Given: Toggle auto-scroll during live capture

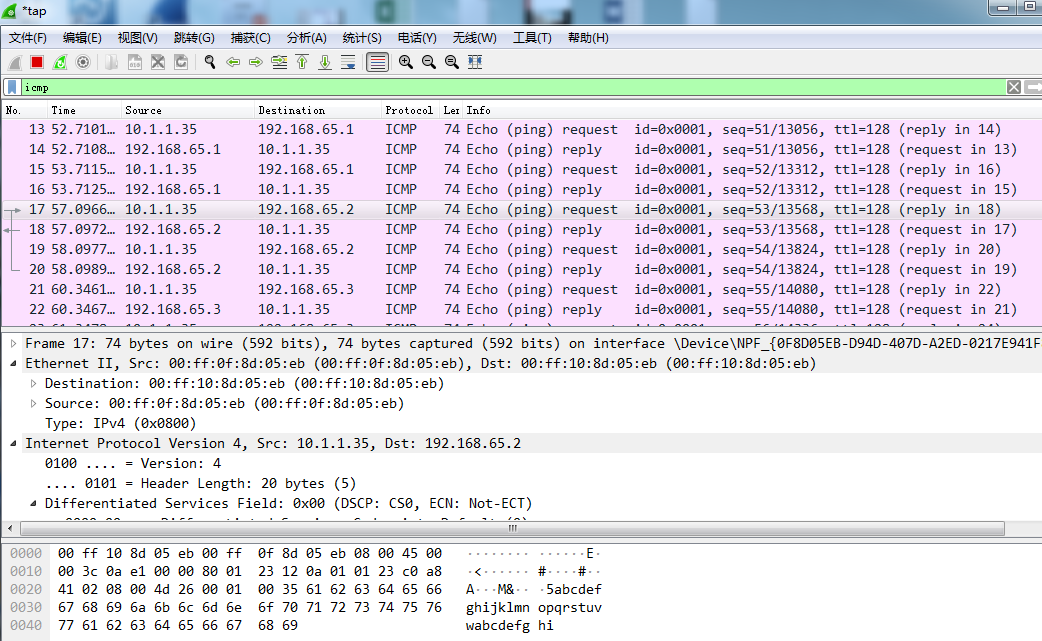Looking at the screenshot, I should click(348, 61).
